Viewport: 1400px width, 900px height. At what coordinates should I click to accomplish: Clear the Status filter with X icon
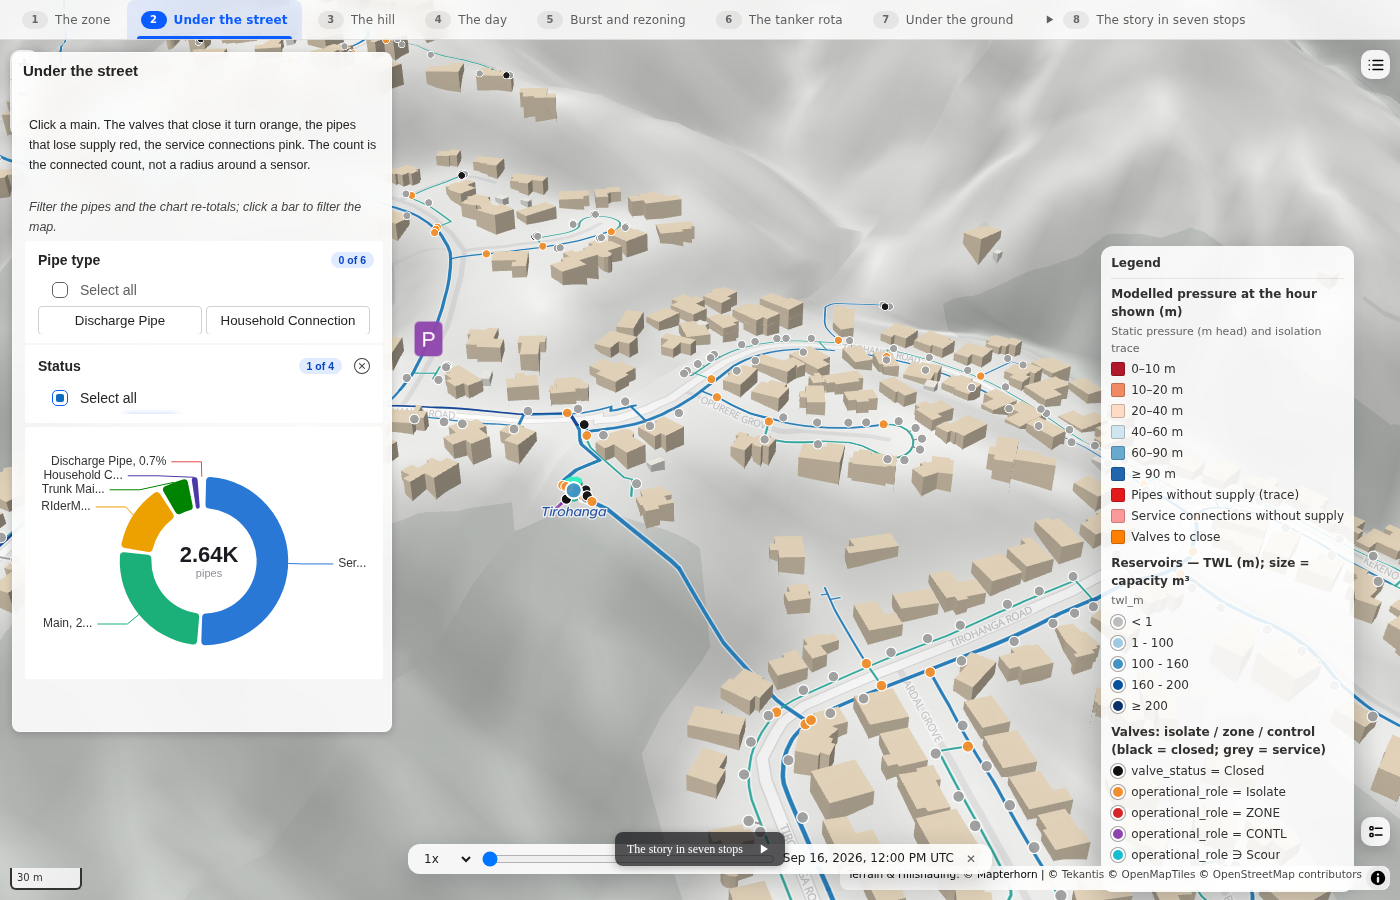362,366
